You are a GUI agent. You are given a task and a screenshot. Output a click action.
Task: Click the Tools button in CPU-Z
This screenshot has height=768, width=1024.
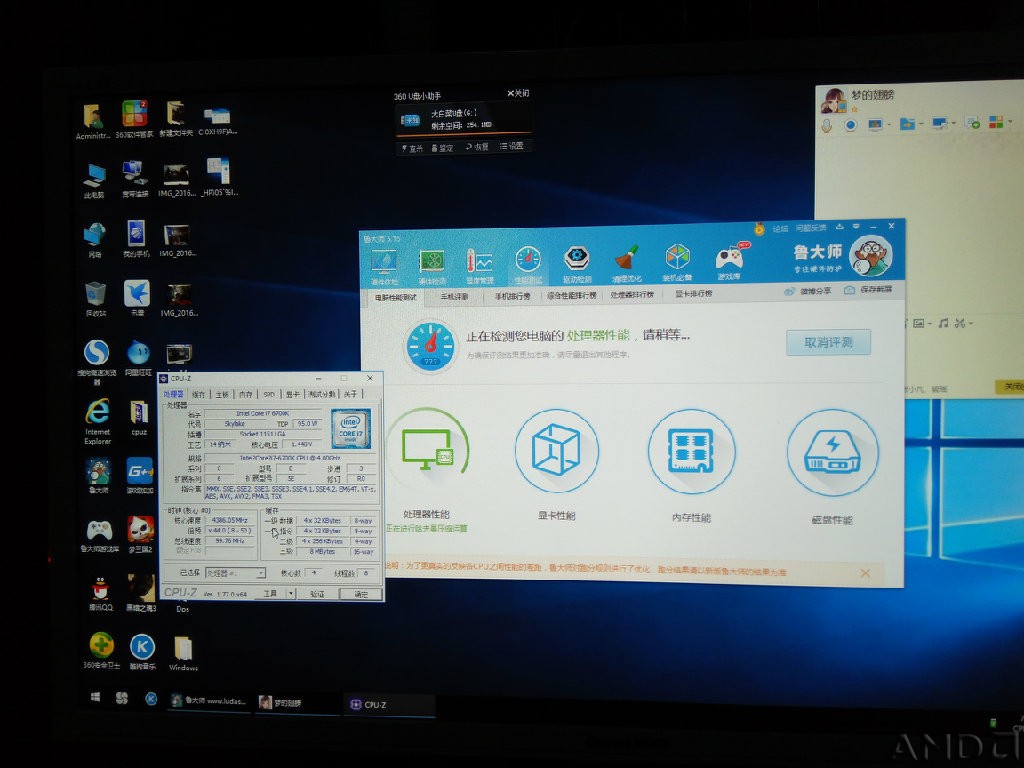pyautogui.click(x=270, y=593)
